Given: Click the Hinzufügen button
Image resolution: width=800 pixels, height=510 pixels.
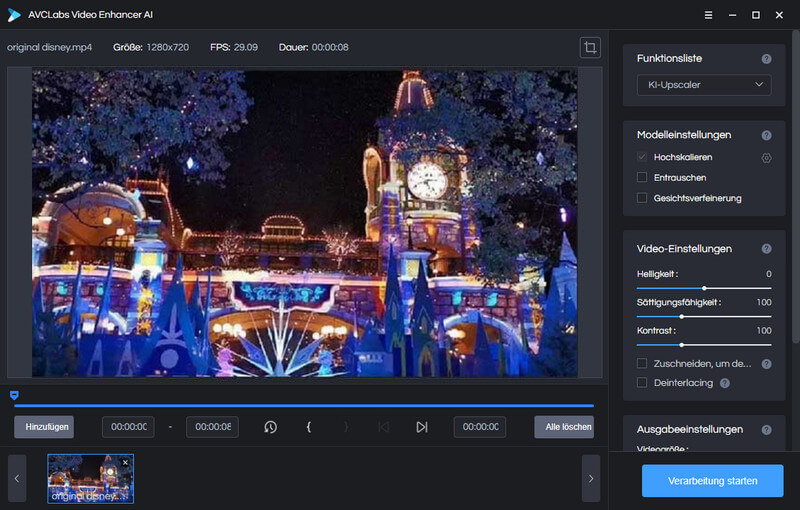Looking at the screenshot, I should pos(44,427).
